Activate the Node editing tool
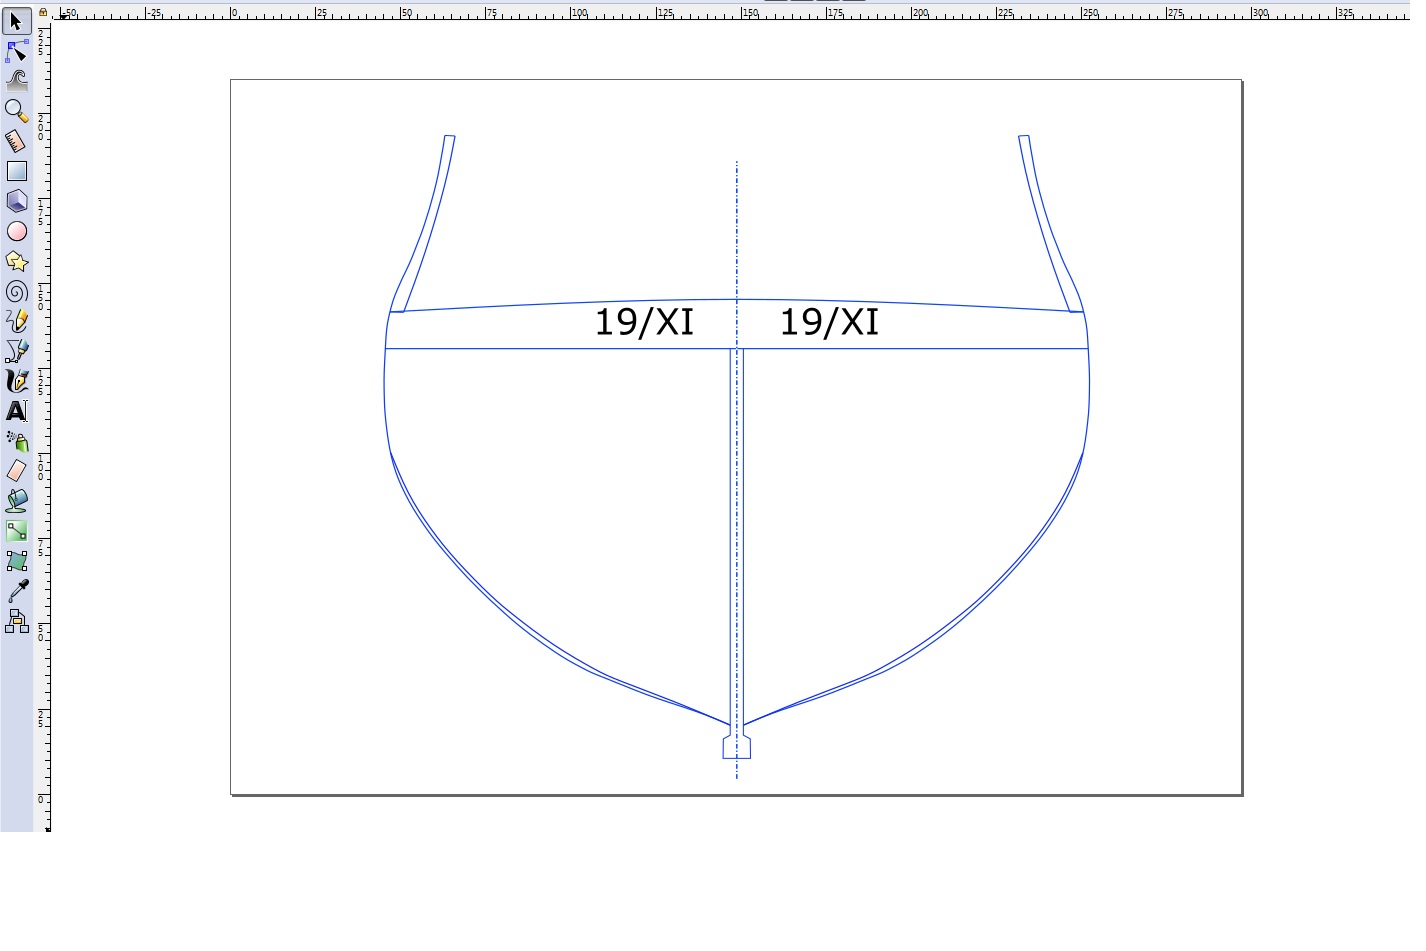 16,51
